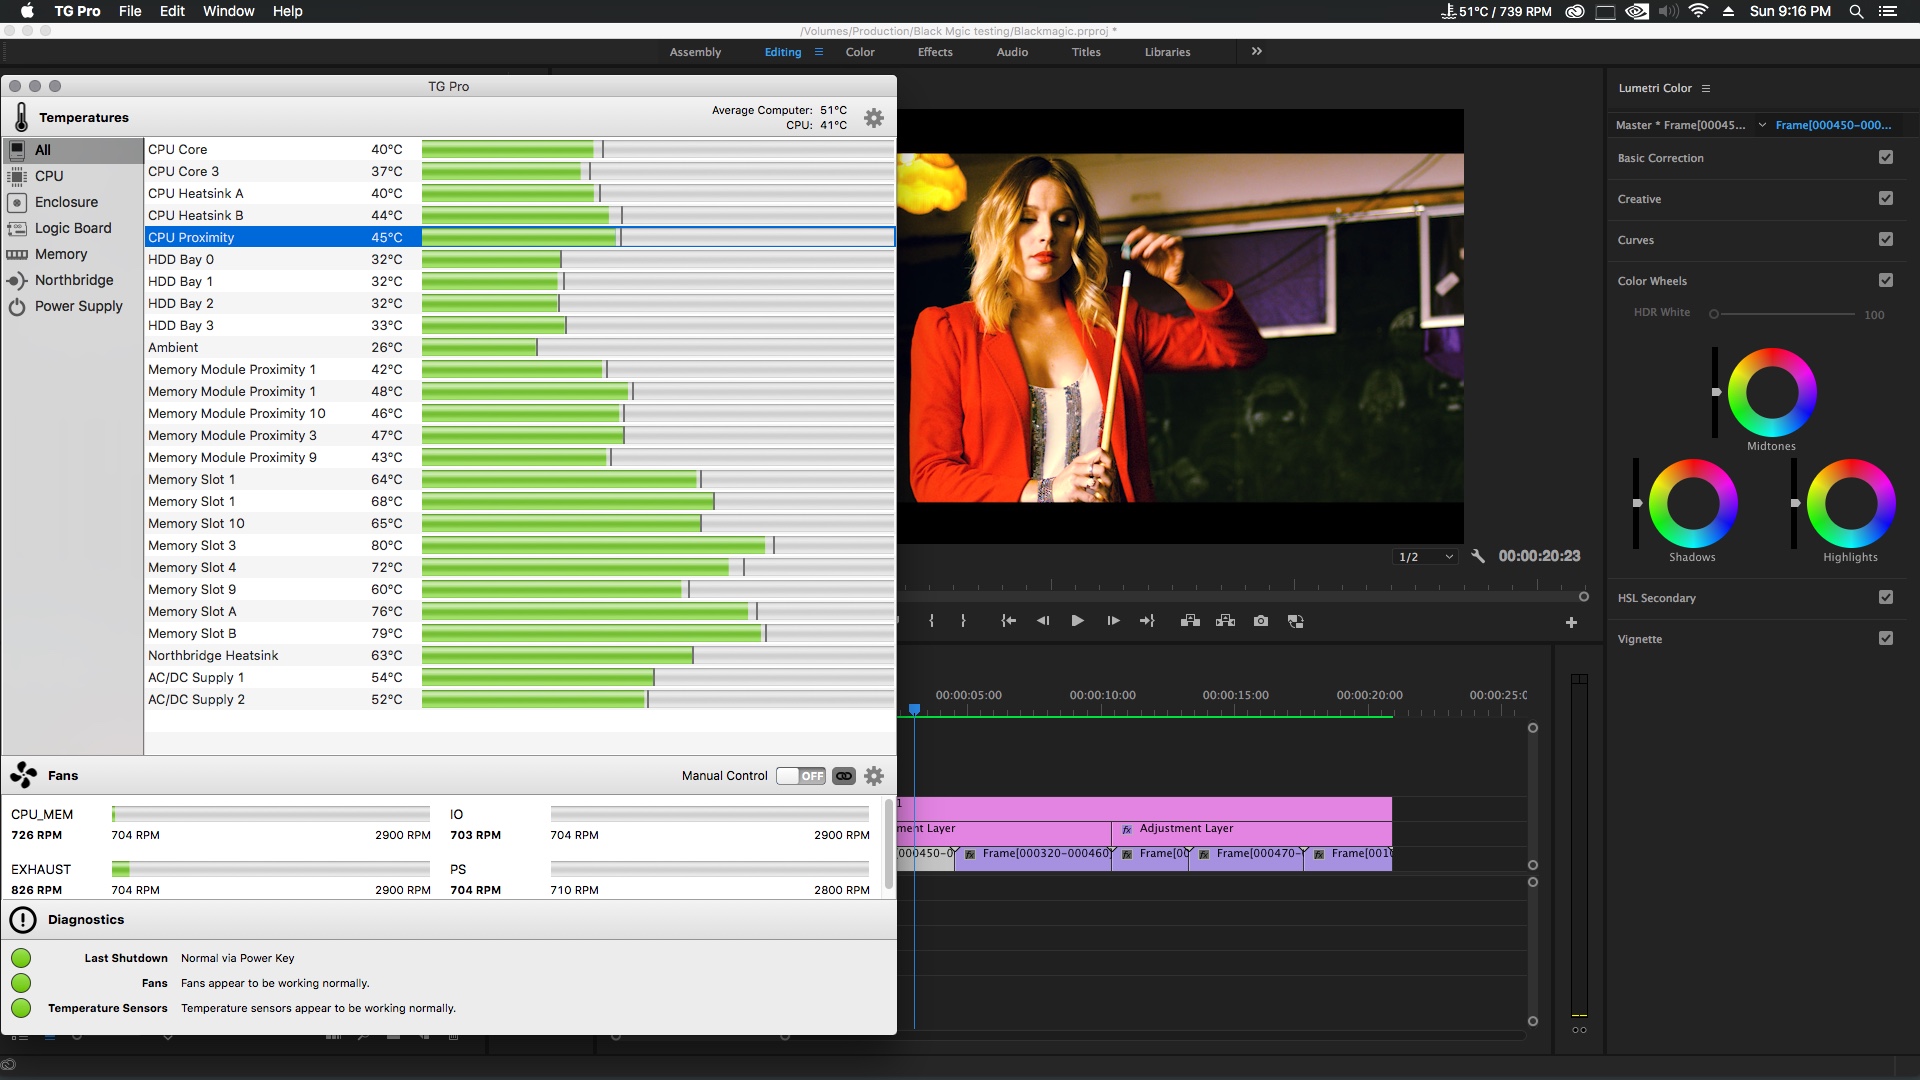Select the Northbridge Heatsink sensor row

pyautogui.click(x=213, y=655)
